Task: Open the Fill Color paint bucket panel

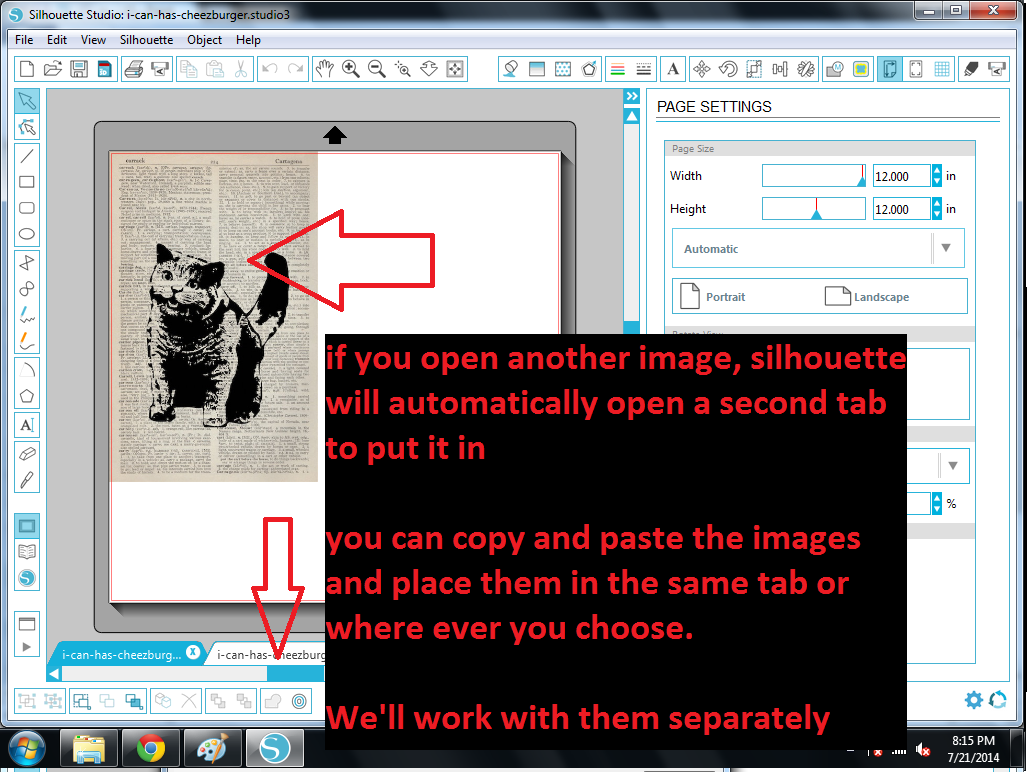Action: click(511, 69)
